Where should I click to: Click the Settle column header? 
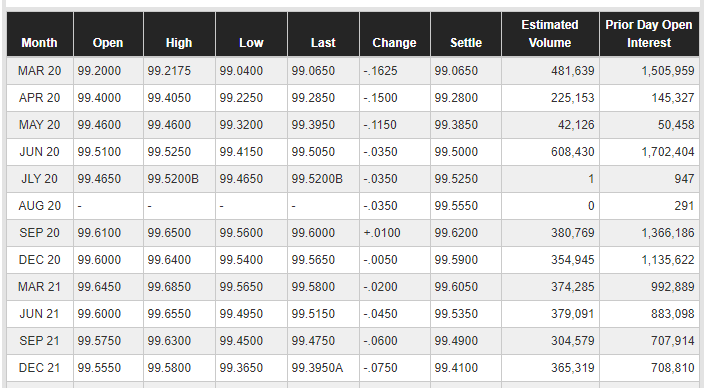pyautogui.click(x=466, y=34)
